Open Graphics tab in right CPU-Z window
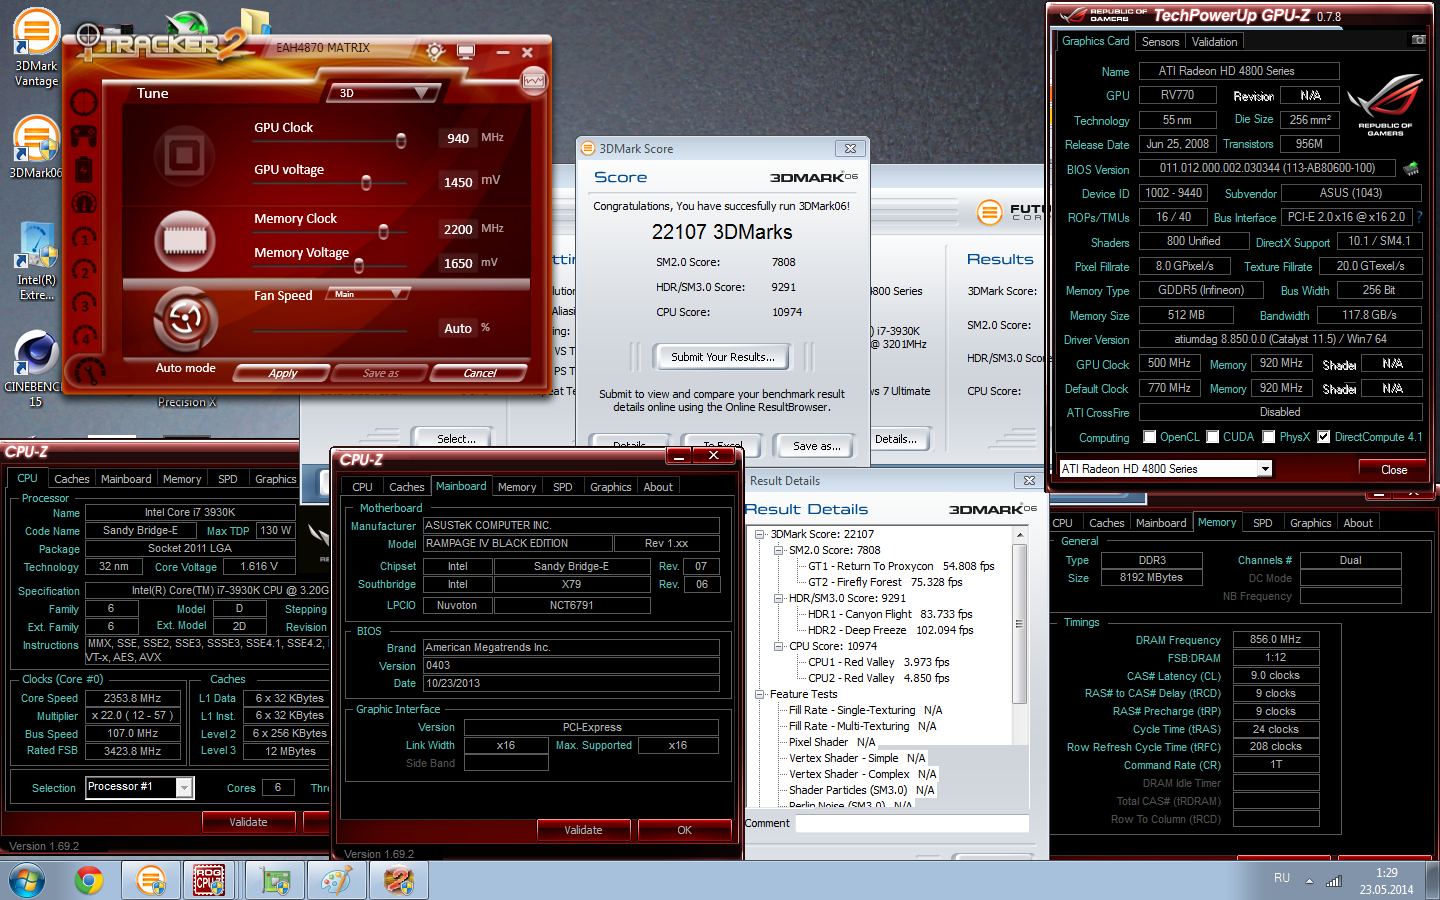The image size is (1440, 900). coord(1310,523)
